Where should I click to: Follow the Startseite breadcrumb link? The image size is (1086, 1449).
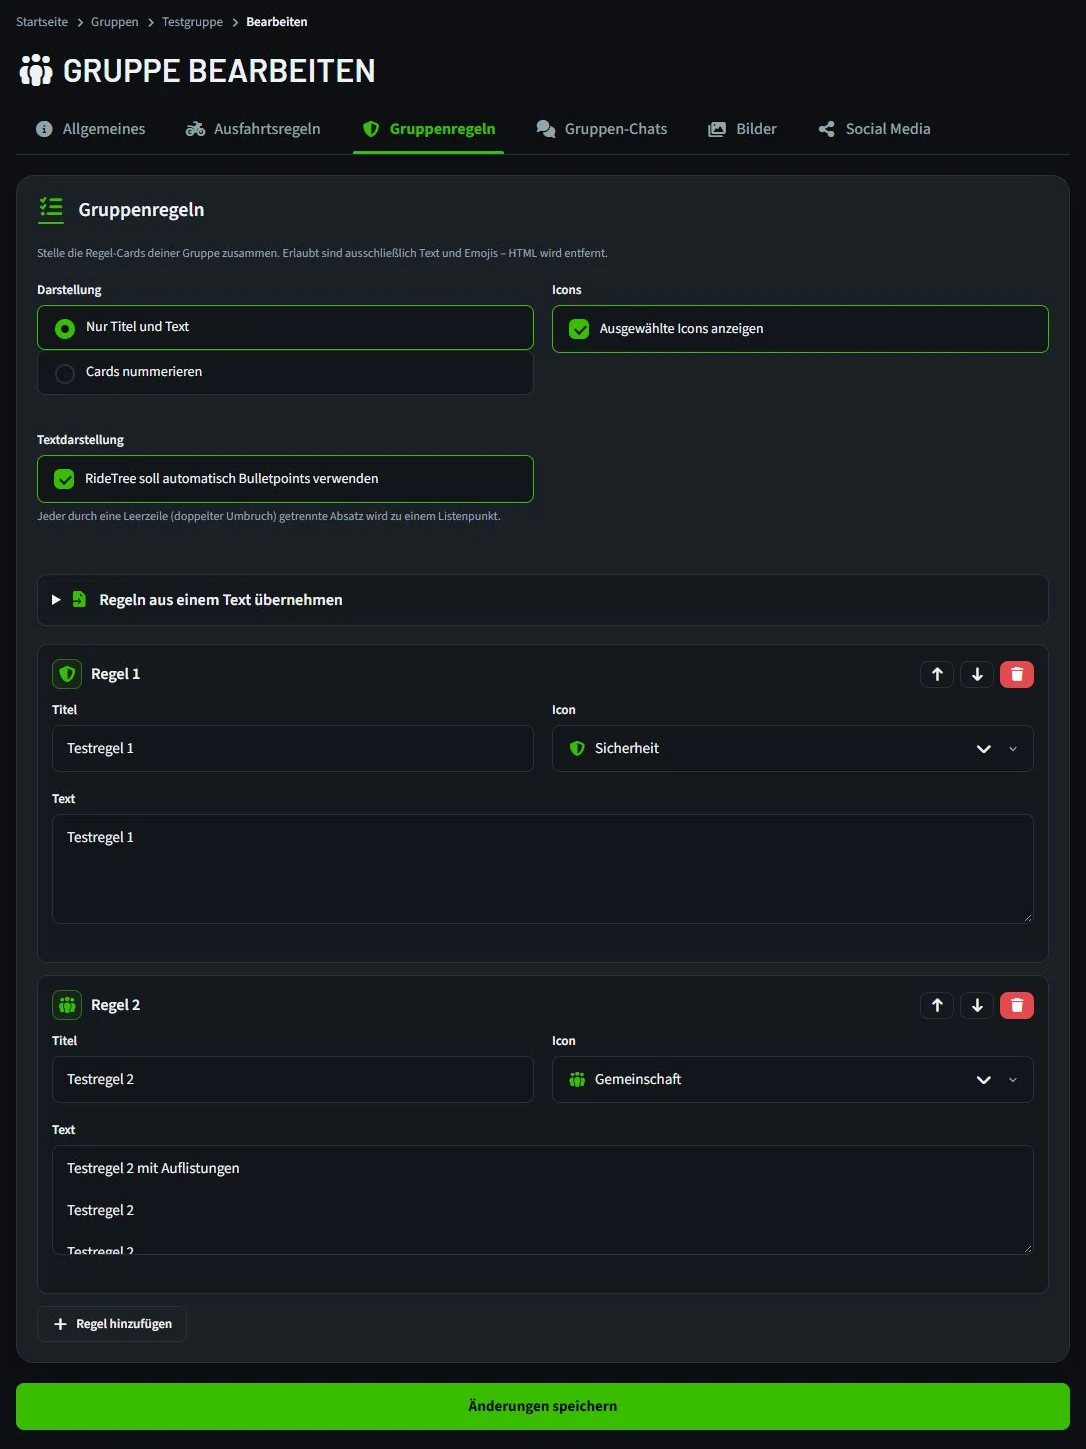point(42,22)
